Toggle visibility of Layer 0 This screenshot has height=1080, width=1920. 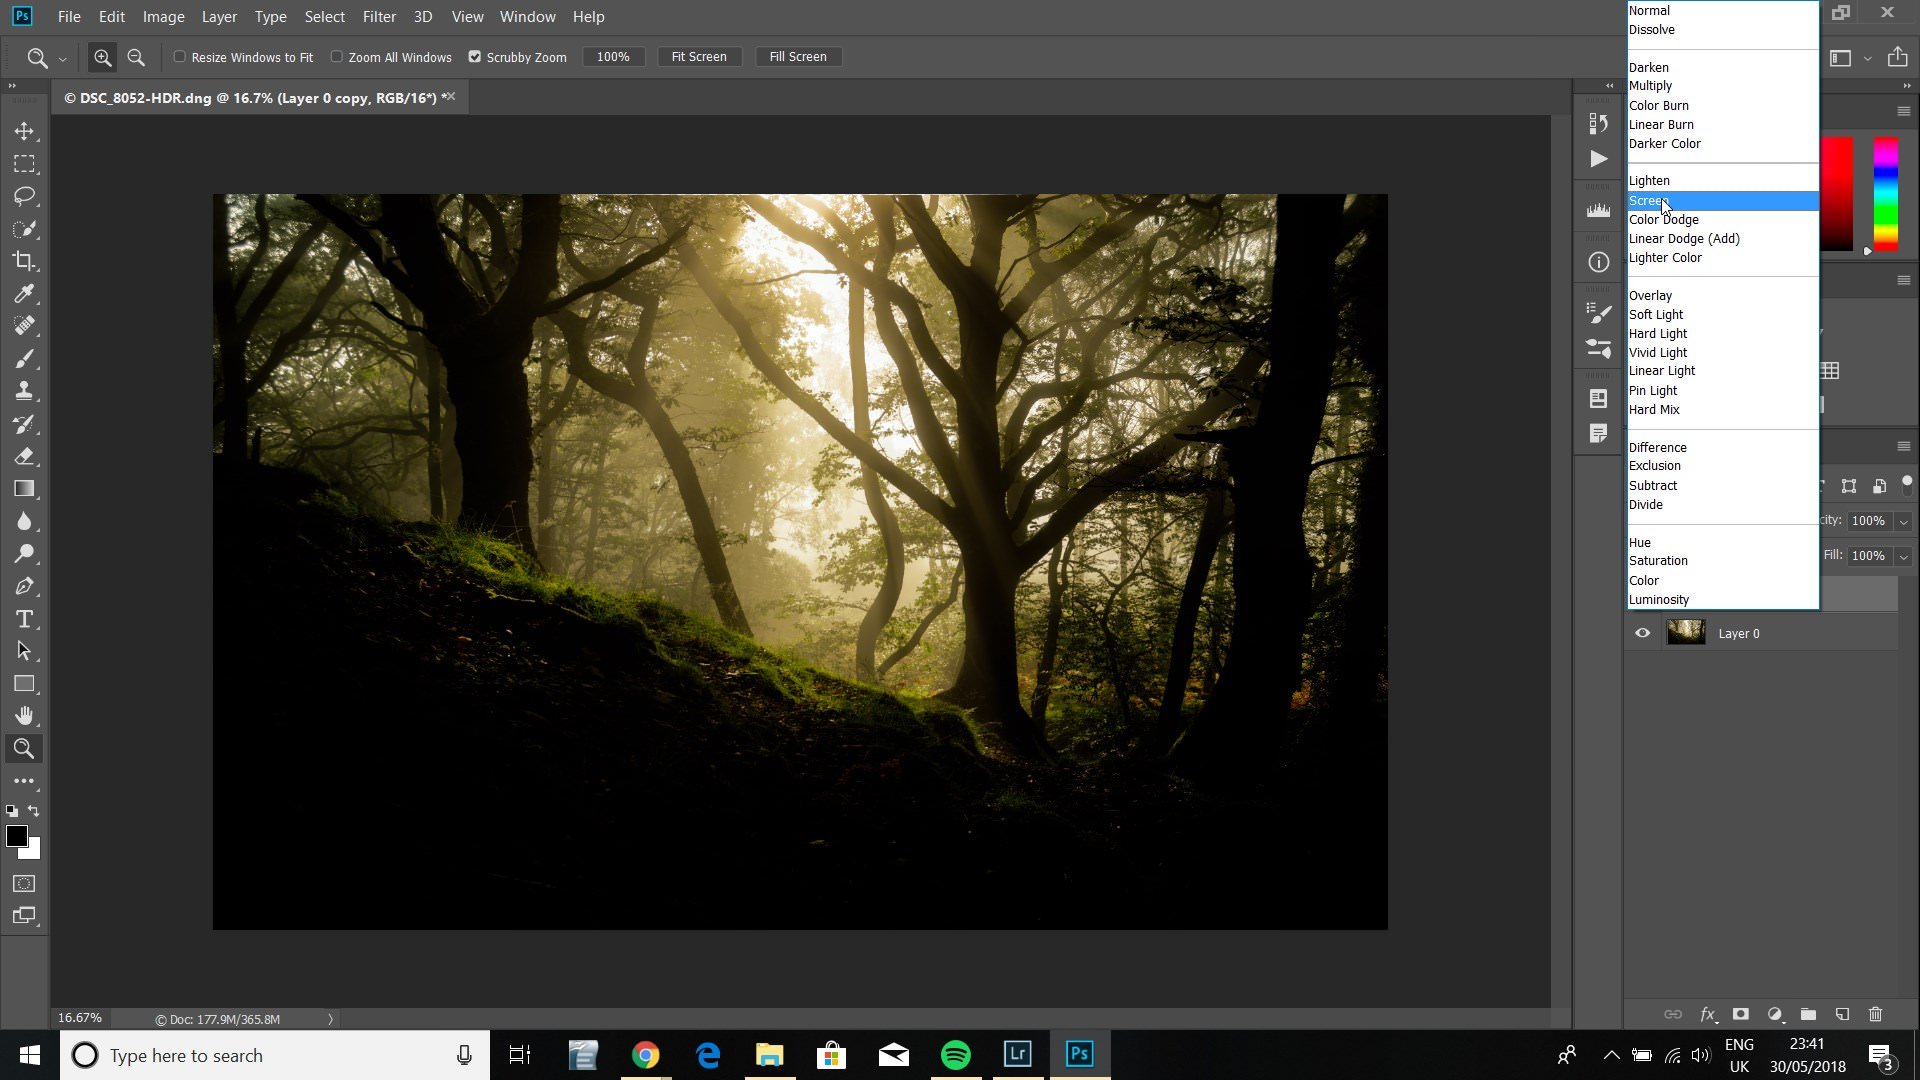[x=1643, y=632]
